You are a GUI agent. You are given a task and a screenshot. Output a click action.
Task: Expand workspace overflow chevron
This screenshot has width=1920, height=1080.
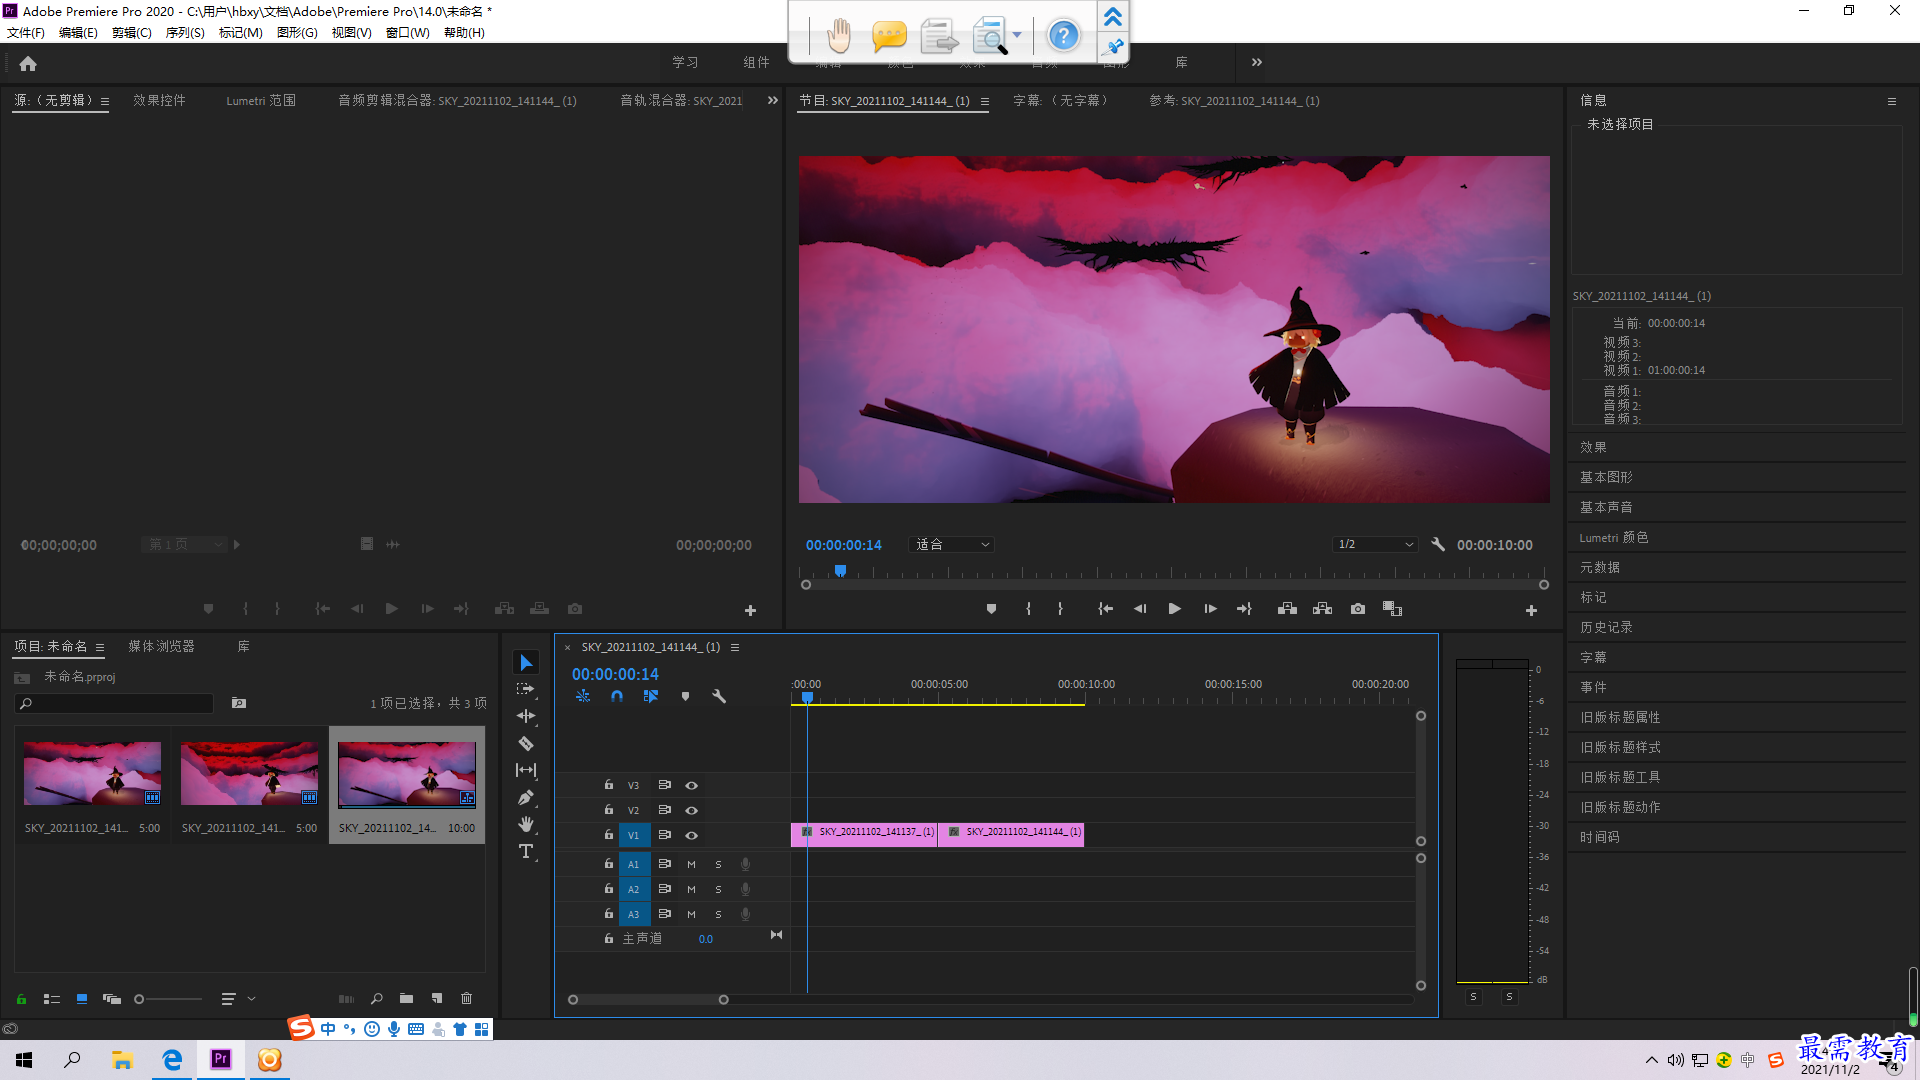tap(1257, 63)
